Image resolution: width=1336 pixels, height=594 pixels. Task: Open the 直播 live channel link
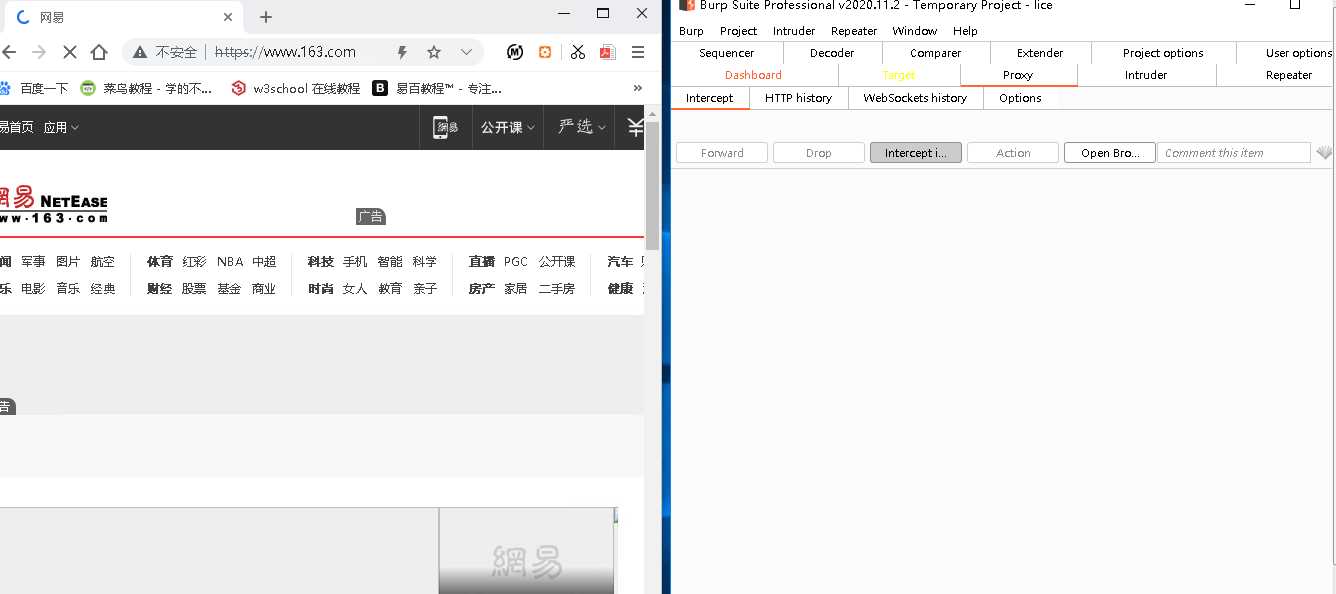coord(481,261)
